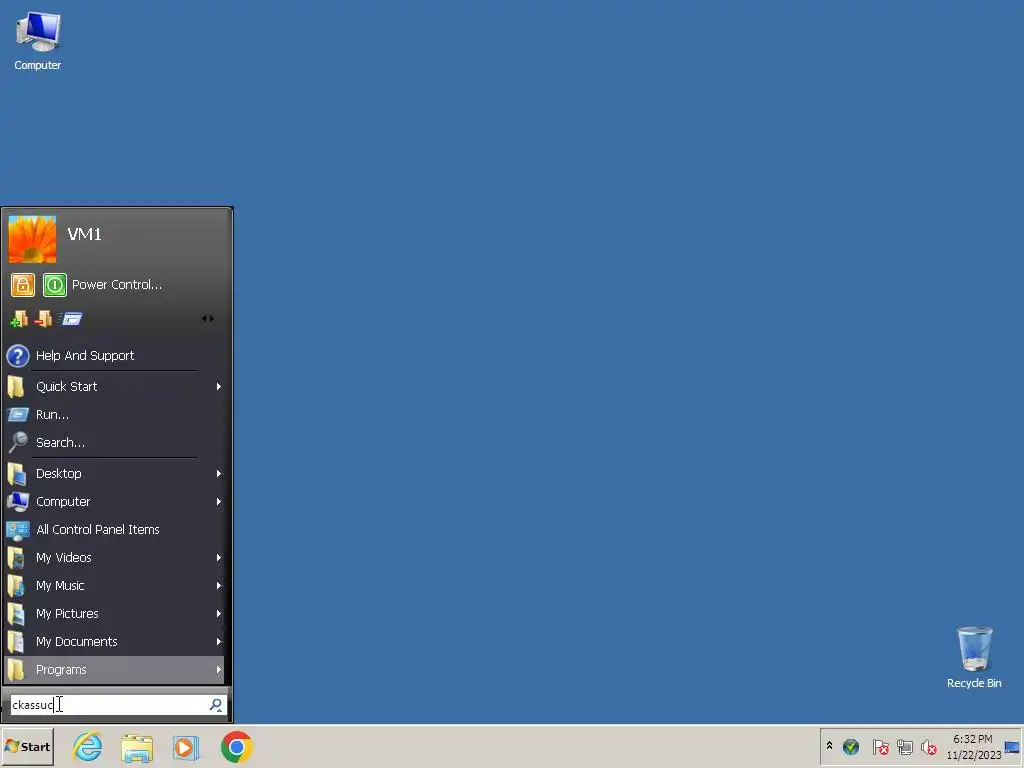Select the Recycle Bin desktop icon
Screen dimensions: 1024x768
coord(974,658)
